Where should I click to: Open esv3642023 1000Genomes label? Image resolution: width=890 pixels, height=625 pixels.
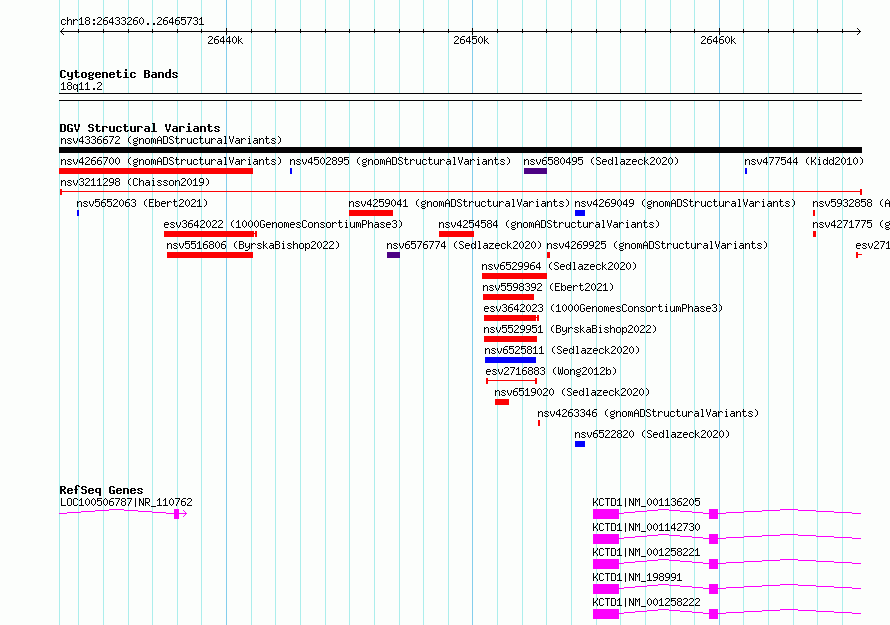pyautogui.click(x=603, y=308)
